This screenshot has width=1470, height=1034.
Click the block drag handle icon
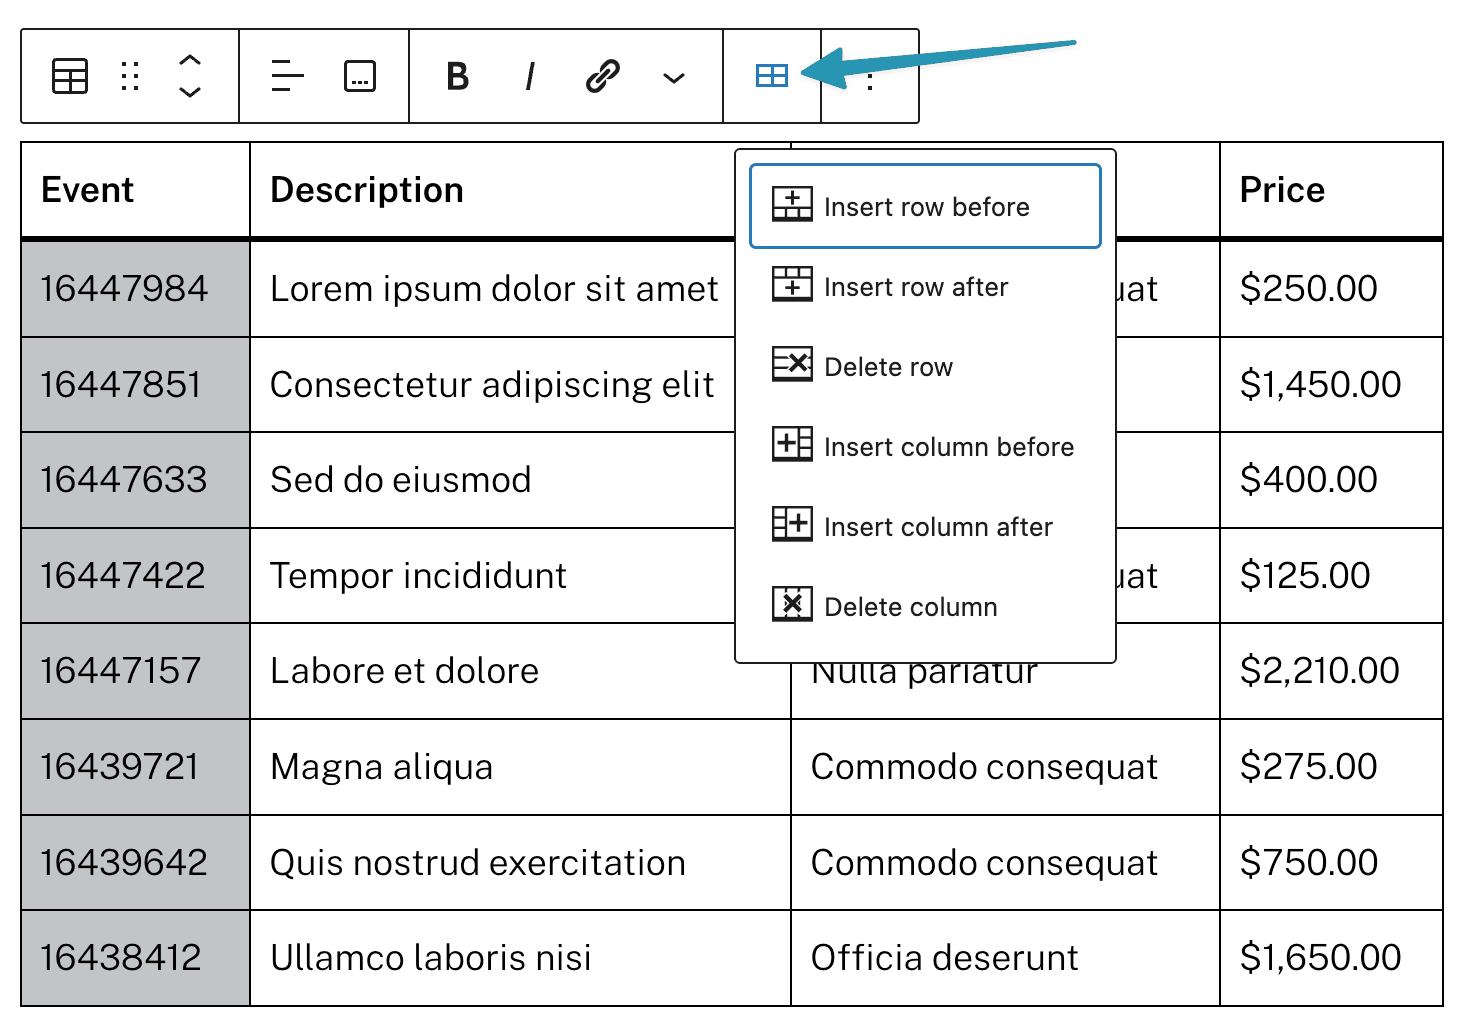(x=130, y=76)
